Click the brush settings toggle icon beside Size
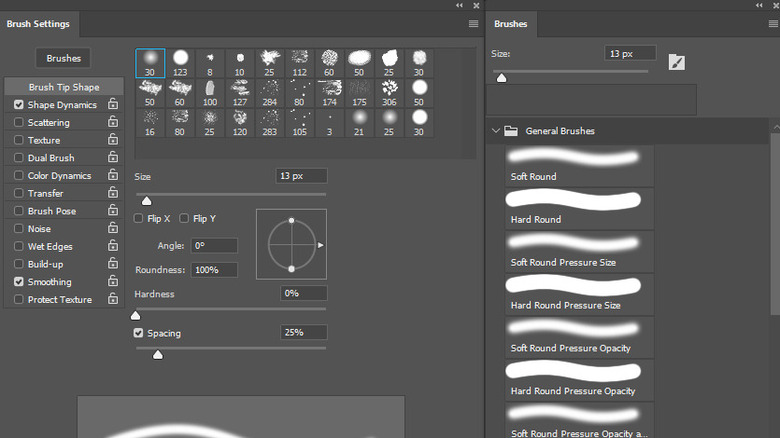The width and height of the screenshot is (780, 438). [x=677, y=63]
